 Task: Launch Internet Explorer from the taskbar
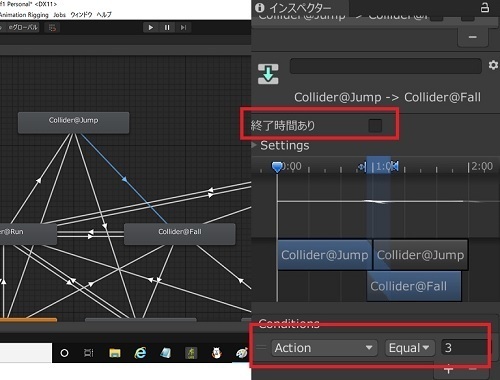click(x=140, y=353)
